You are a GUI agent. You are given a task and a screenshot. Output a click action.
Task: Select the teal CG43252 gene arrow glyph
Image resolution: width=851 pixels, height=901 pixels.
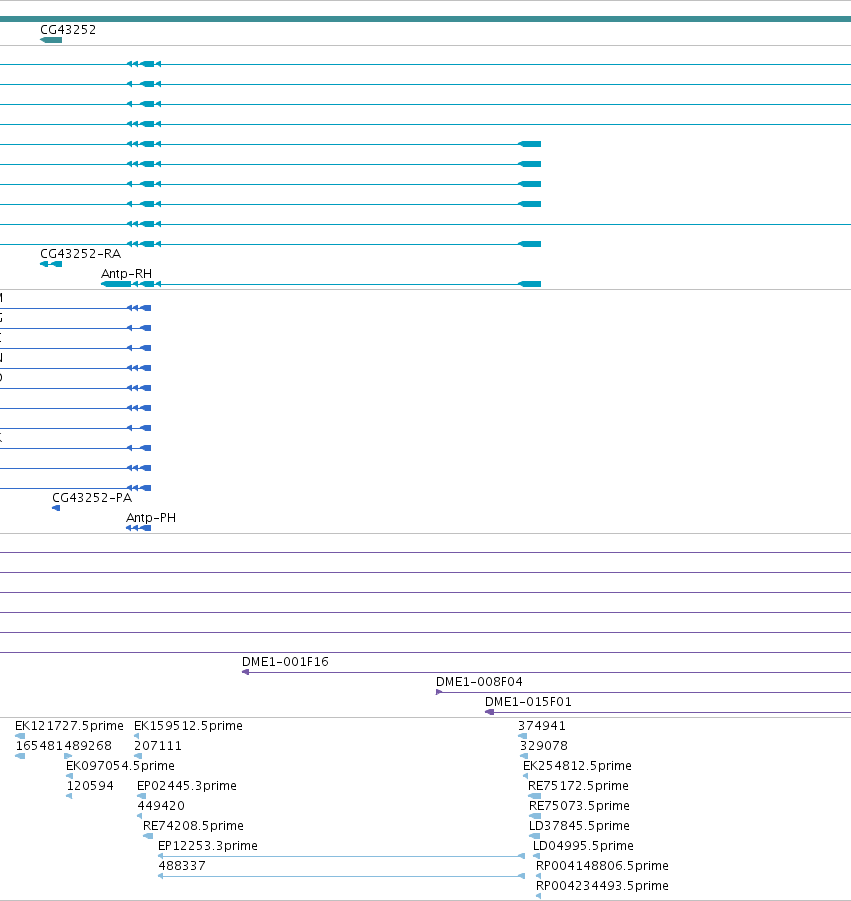[x=51, y=40]
